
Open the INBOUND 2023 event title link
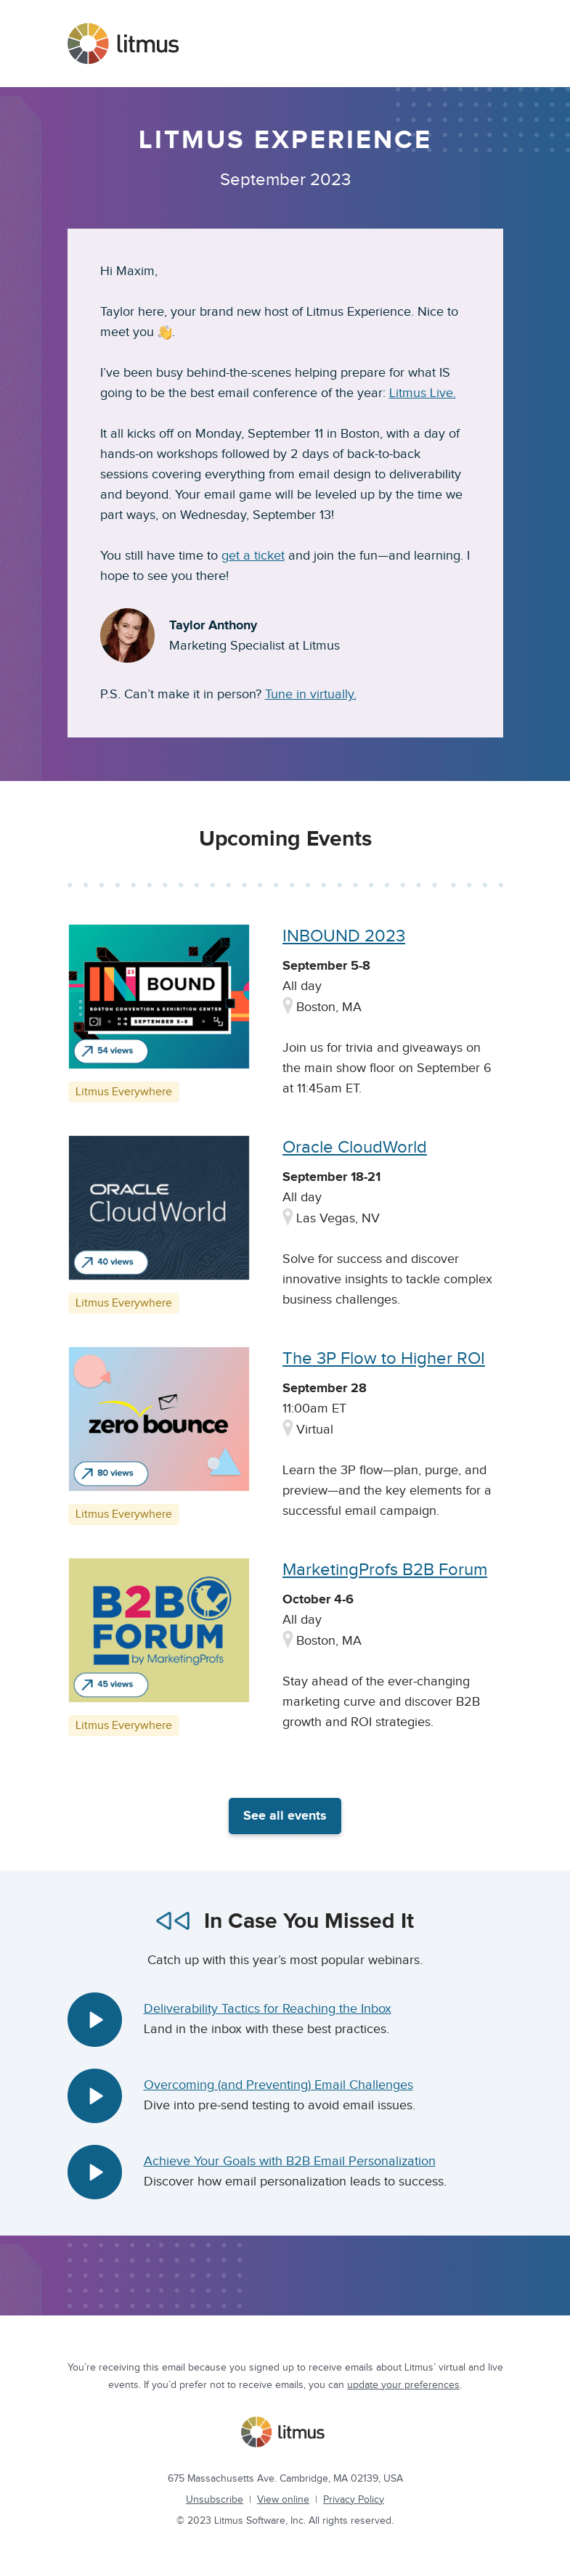pyautogui.click(x=343, y=936)
